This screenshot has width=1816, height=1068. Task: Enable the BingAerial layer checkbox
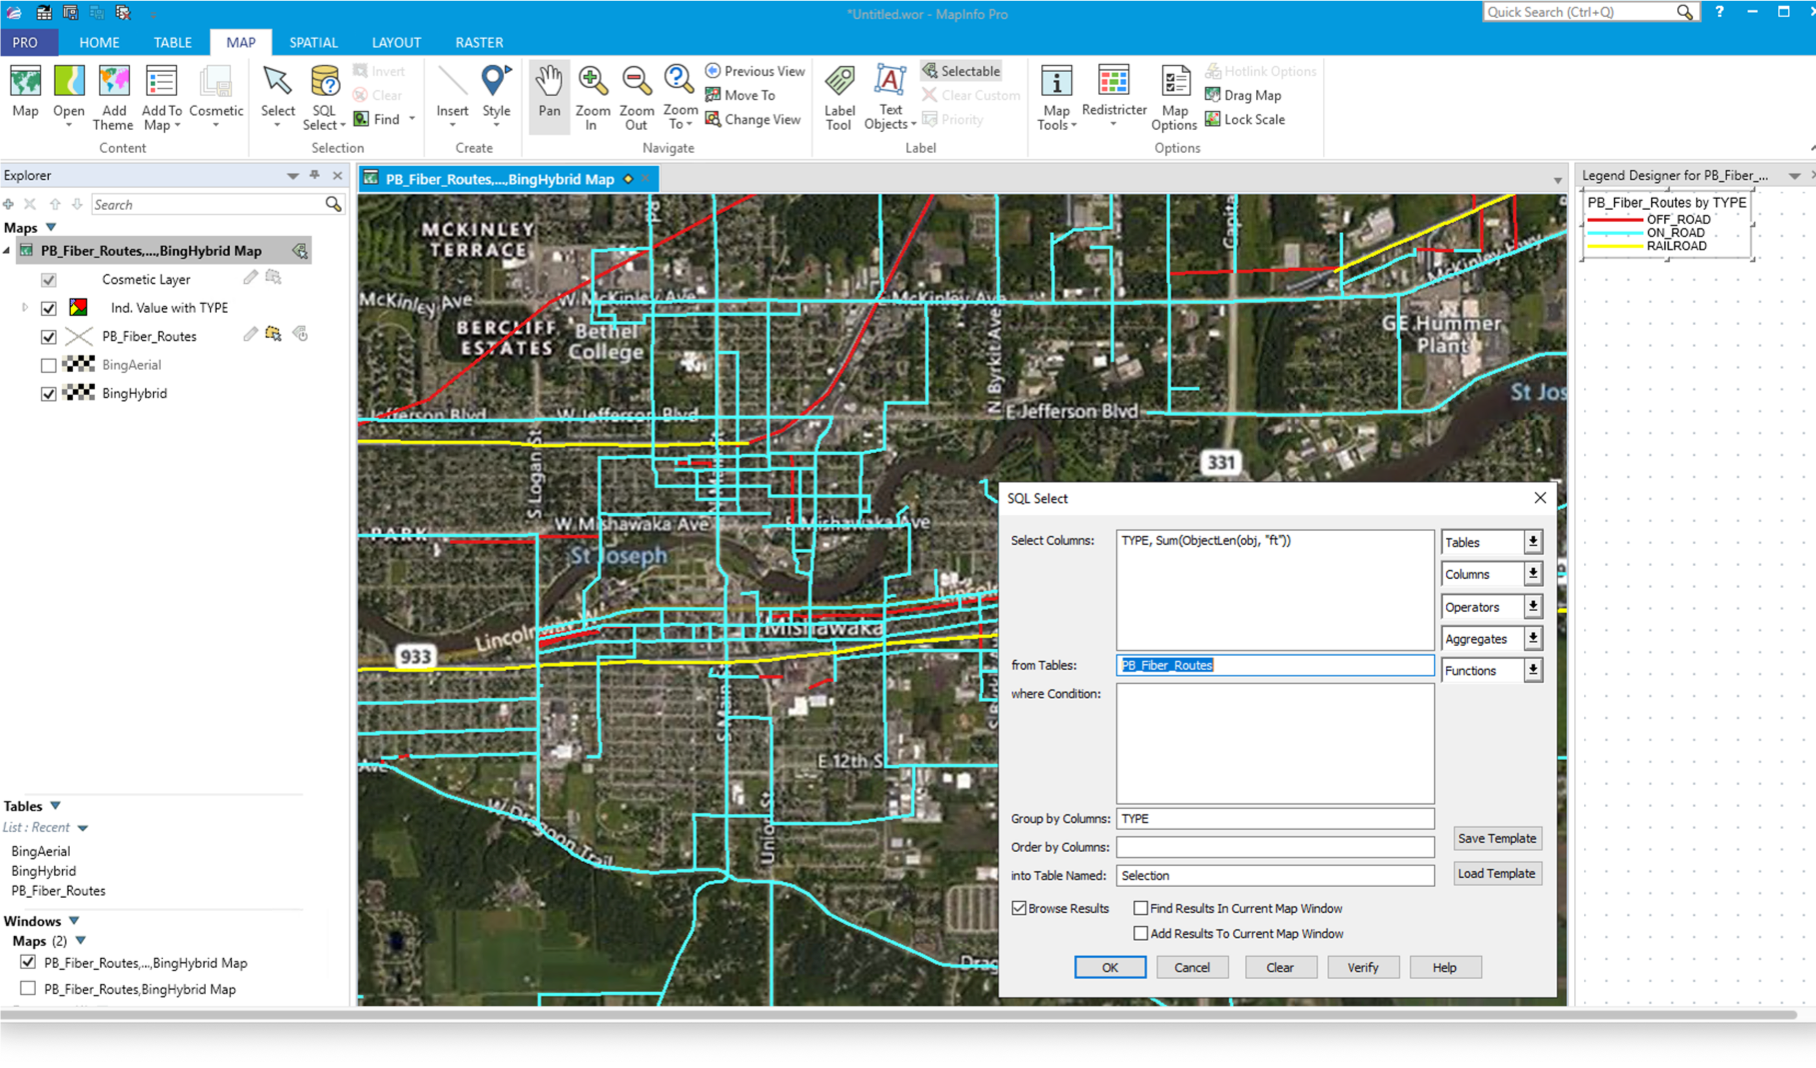pos(49,365)
